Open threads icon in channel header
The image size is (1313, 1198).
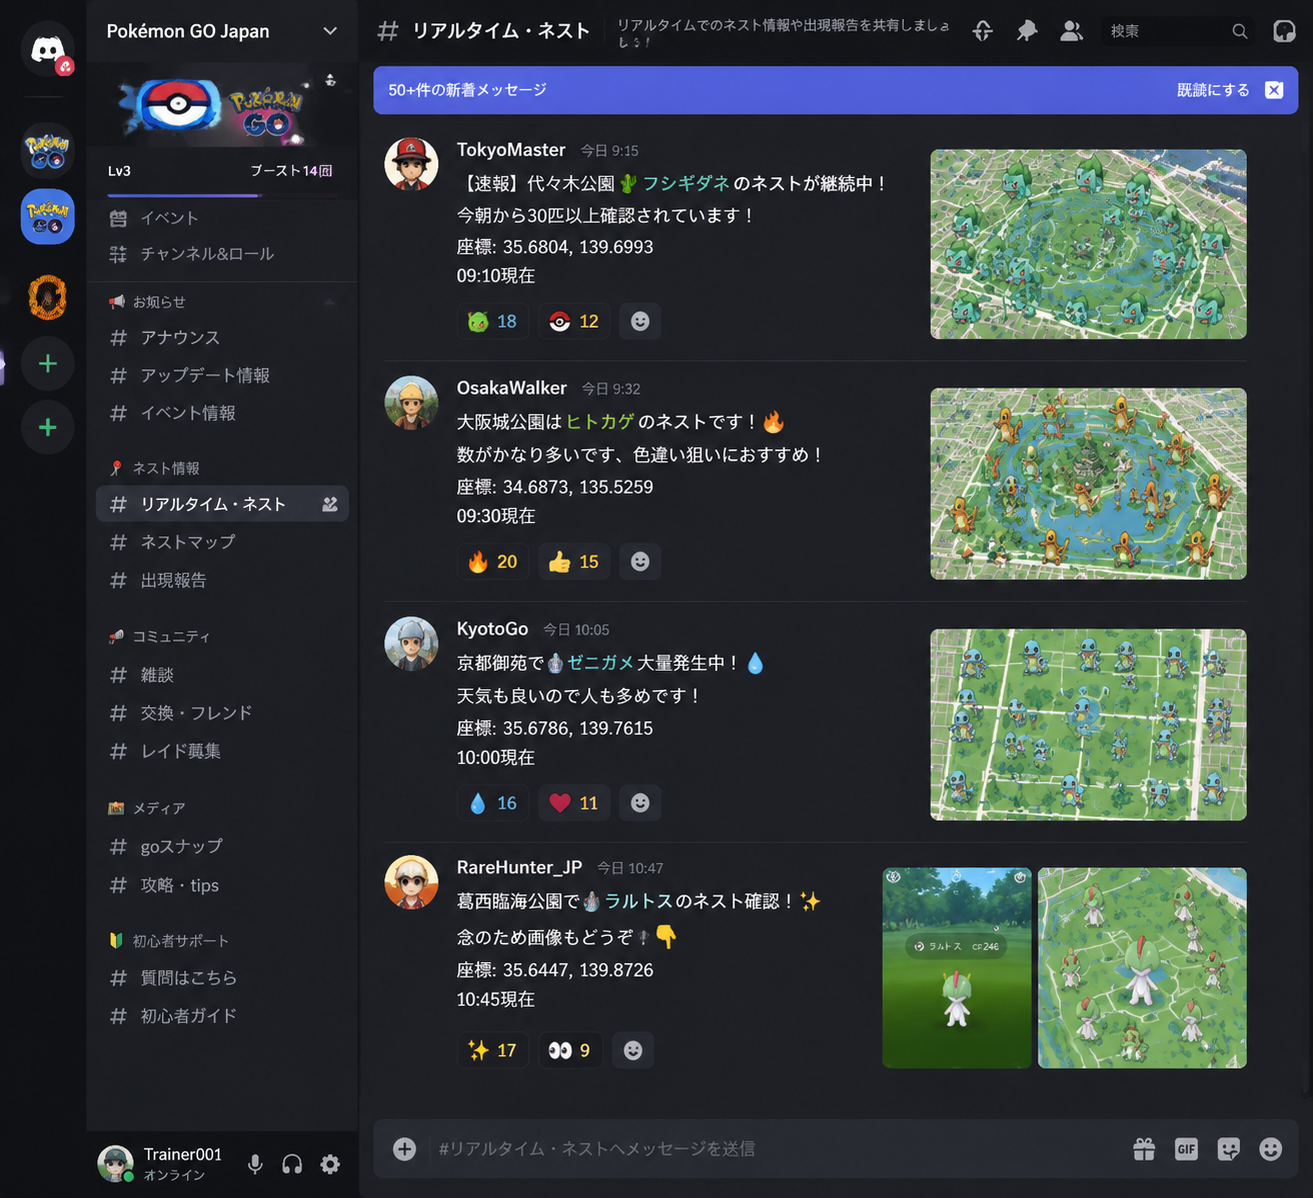[983, 31]
